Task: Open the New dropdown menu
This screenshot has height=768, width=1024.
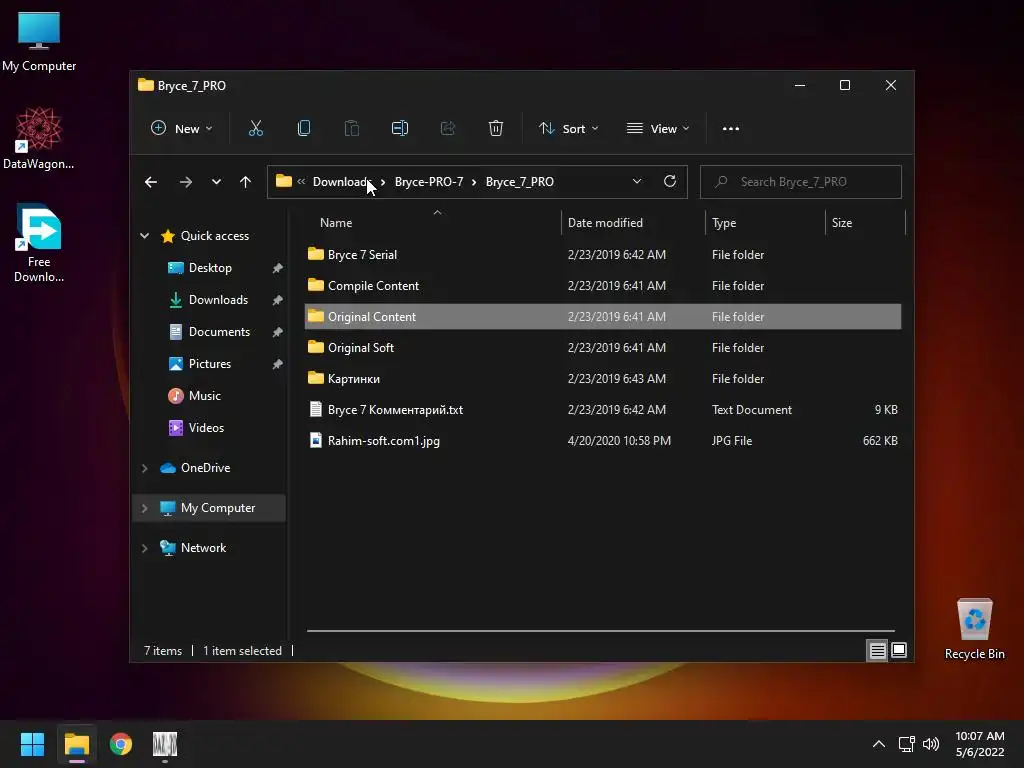Action: click(182, 129)
